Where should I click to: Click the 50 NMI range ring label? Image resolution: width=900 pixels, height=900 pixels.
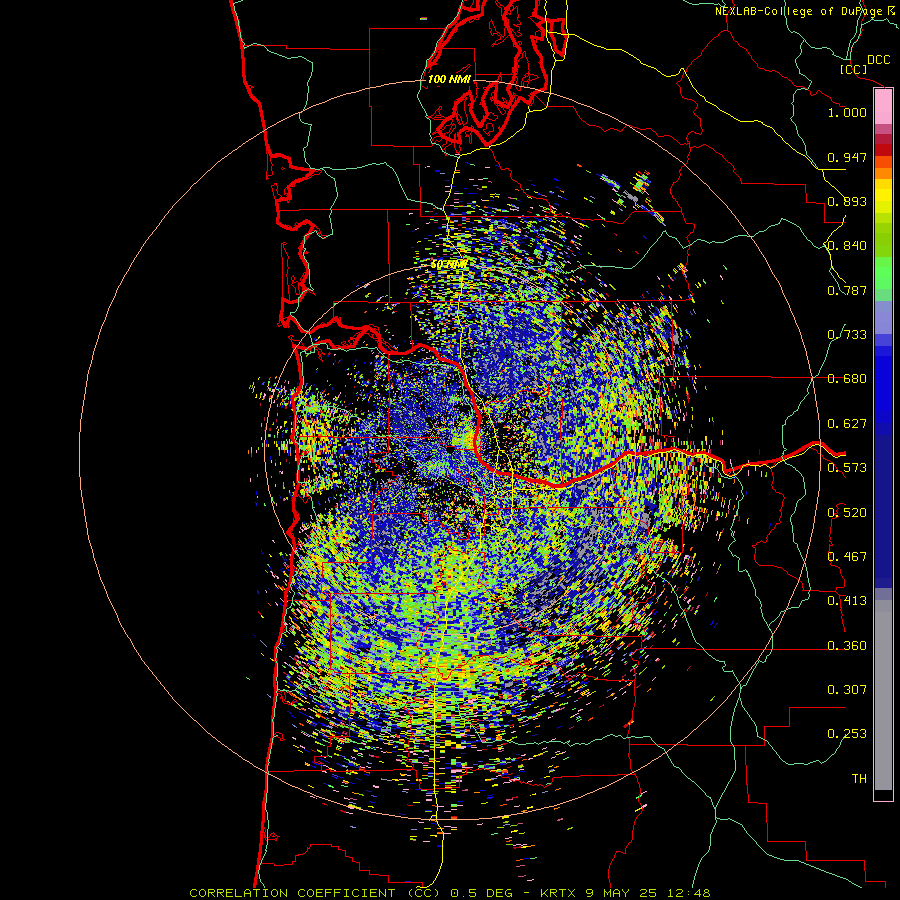[x=449, y=265]
